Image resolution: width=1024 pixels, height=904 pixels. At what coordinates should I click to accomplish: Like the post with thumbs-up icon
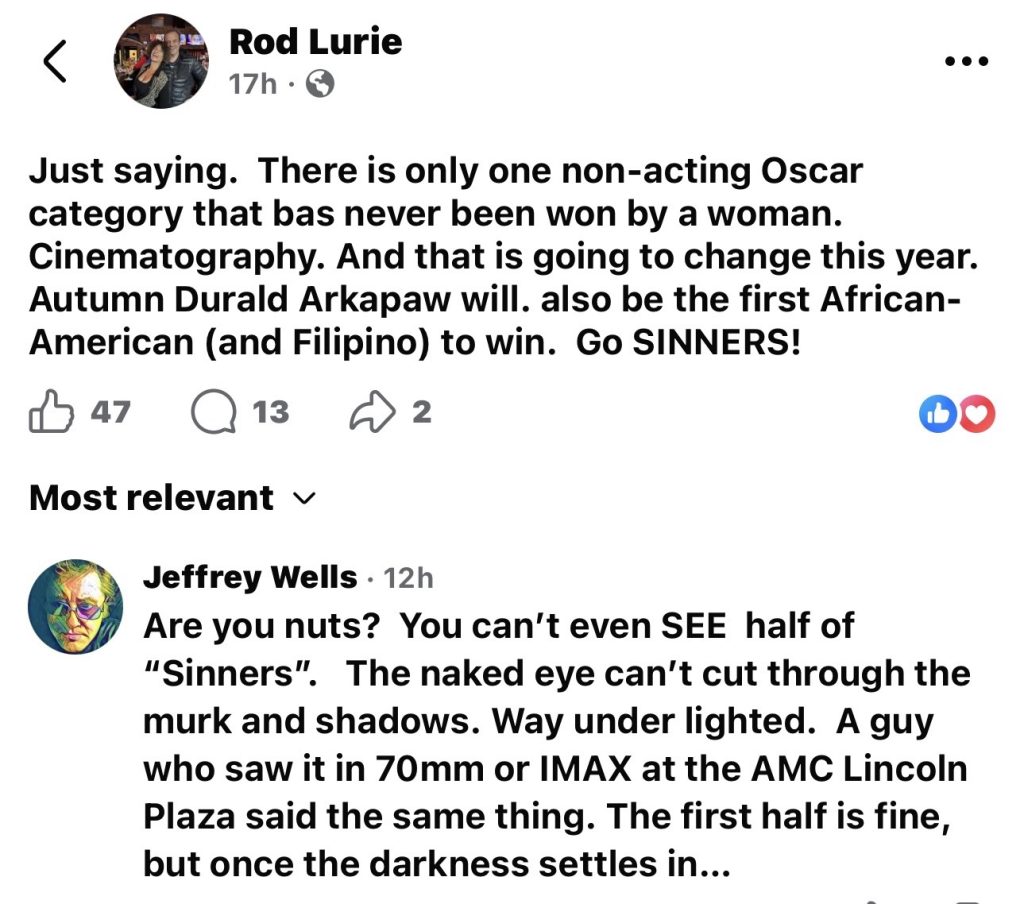[53, 412]
